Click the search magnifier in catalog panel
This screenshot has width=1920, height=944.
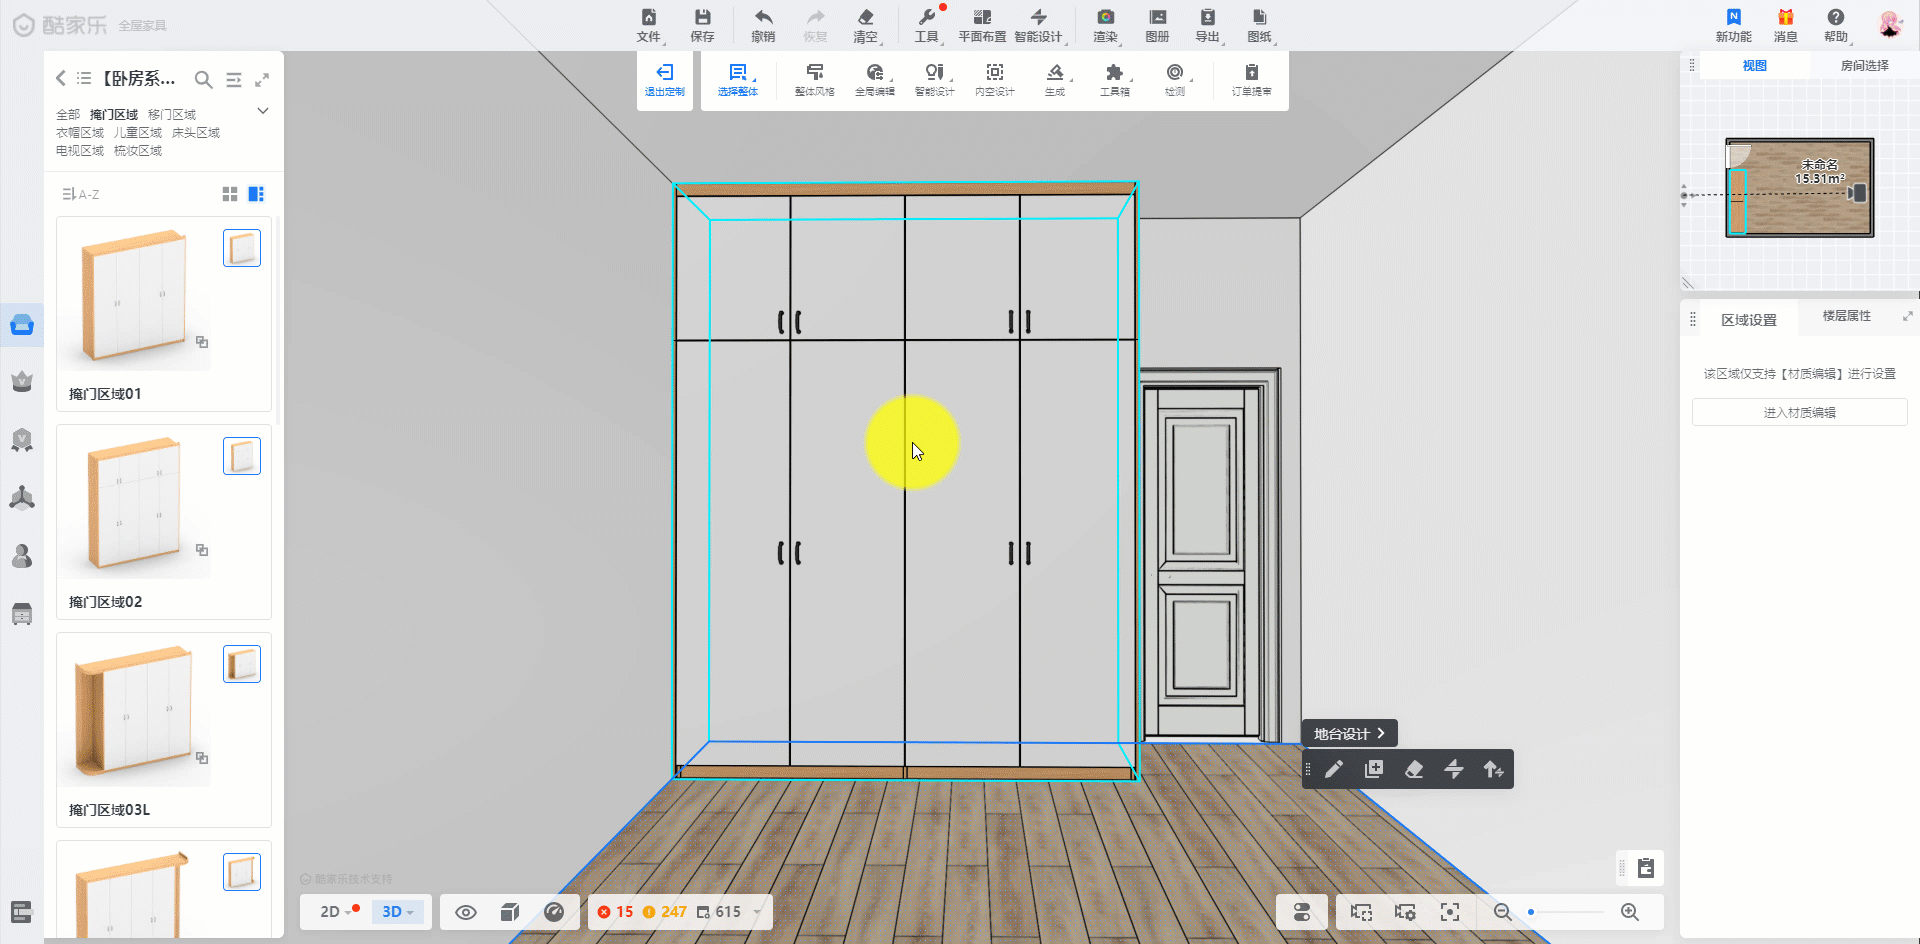203,80
